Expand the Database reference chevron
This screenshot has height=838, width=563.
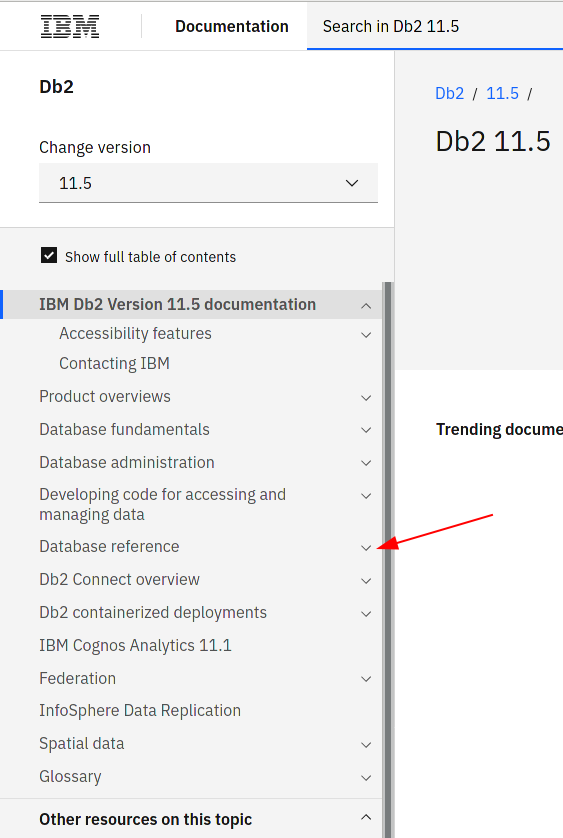(366, 548)
